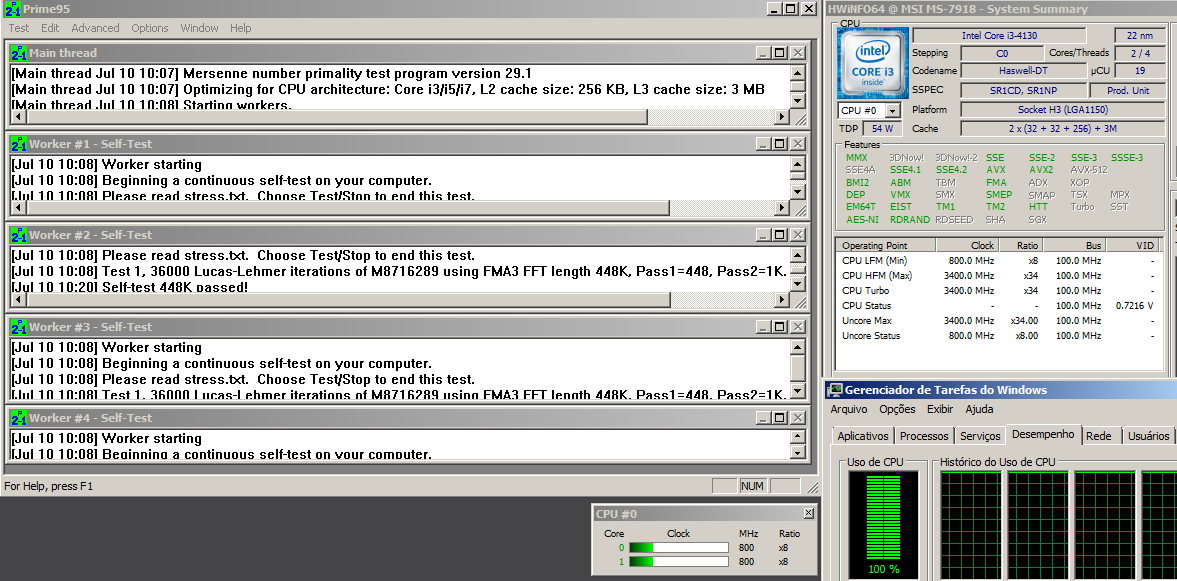Click the Worker #3 vertical scroll-down arrow
The width and height of the screenshot is (1177, 581).
pos(798,390)
